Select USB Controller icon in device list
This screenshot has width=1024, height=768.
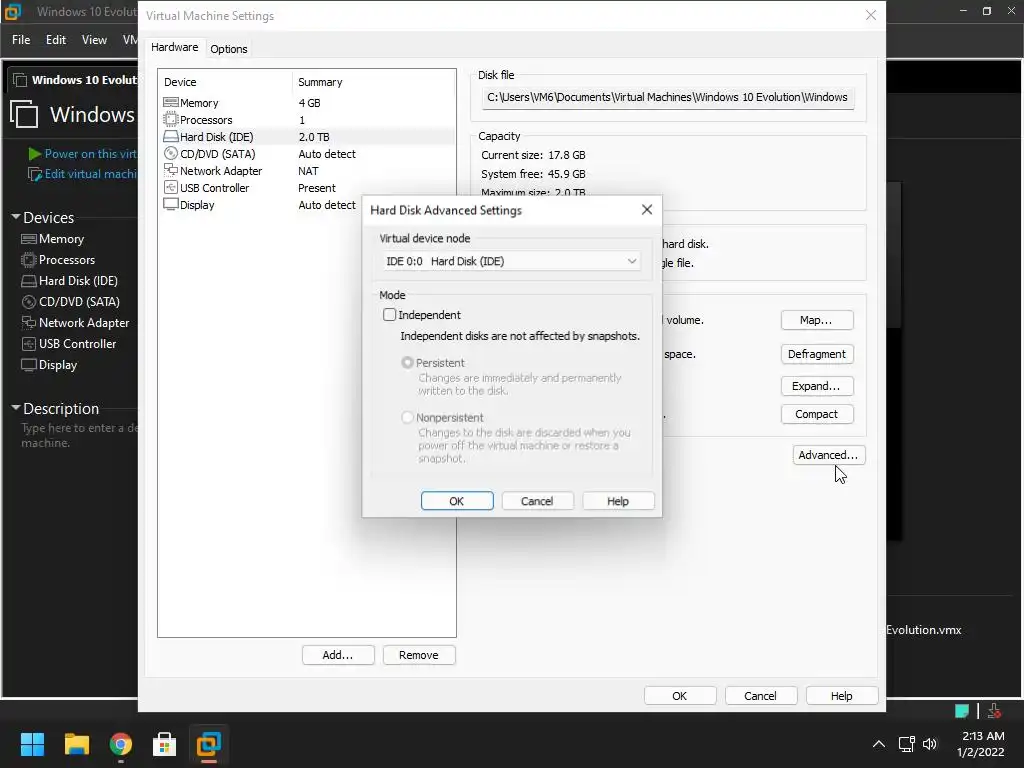coord(170,187)
